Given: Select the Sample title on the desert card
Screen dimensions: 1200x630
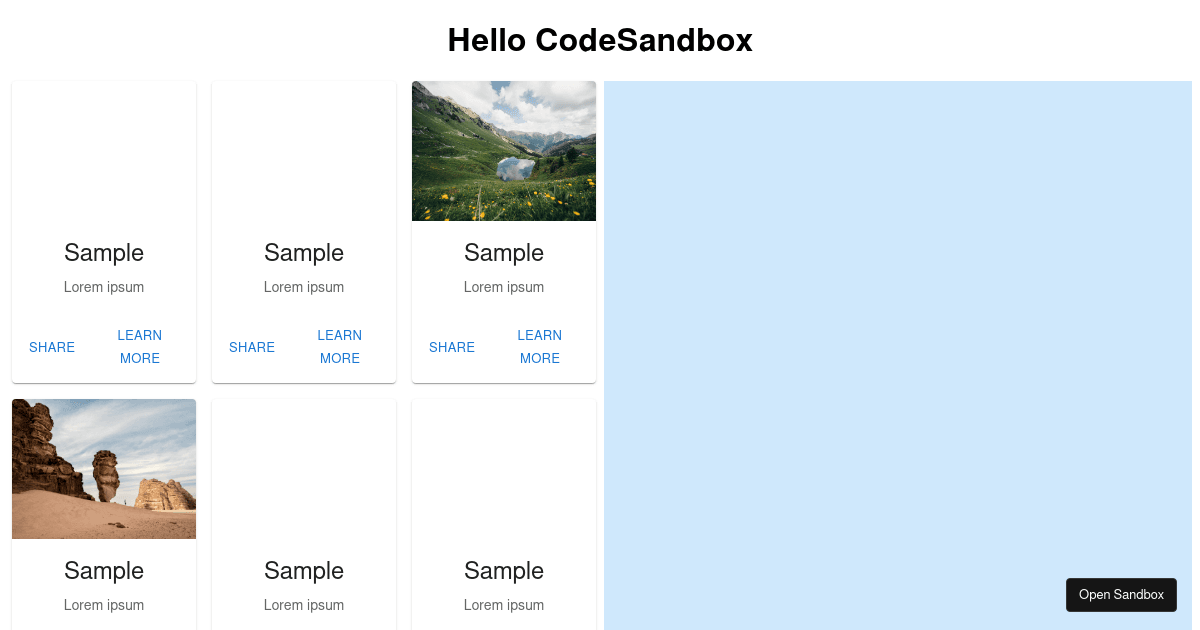Looking at the screenshot, I should click(x=104, y=571).
